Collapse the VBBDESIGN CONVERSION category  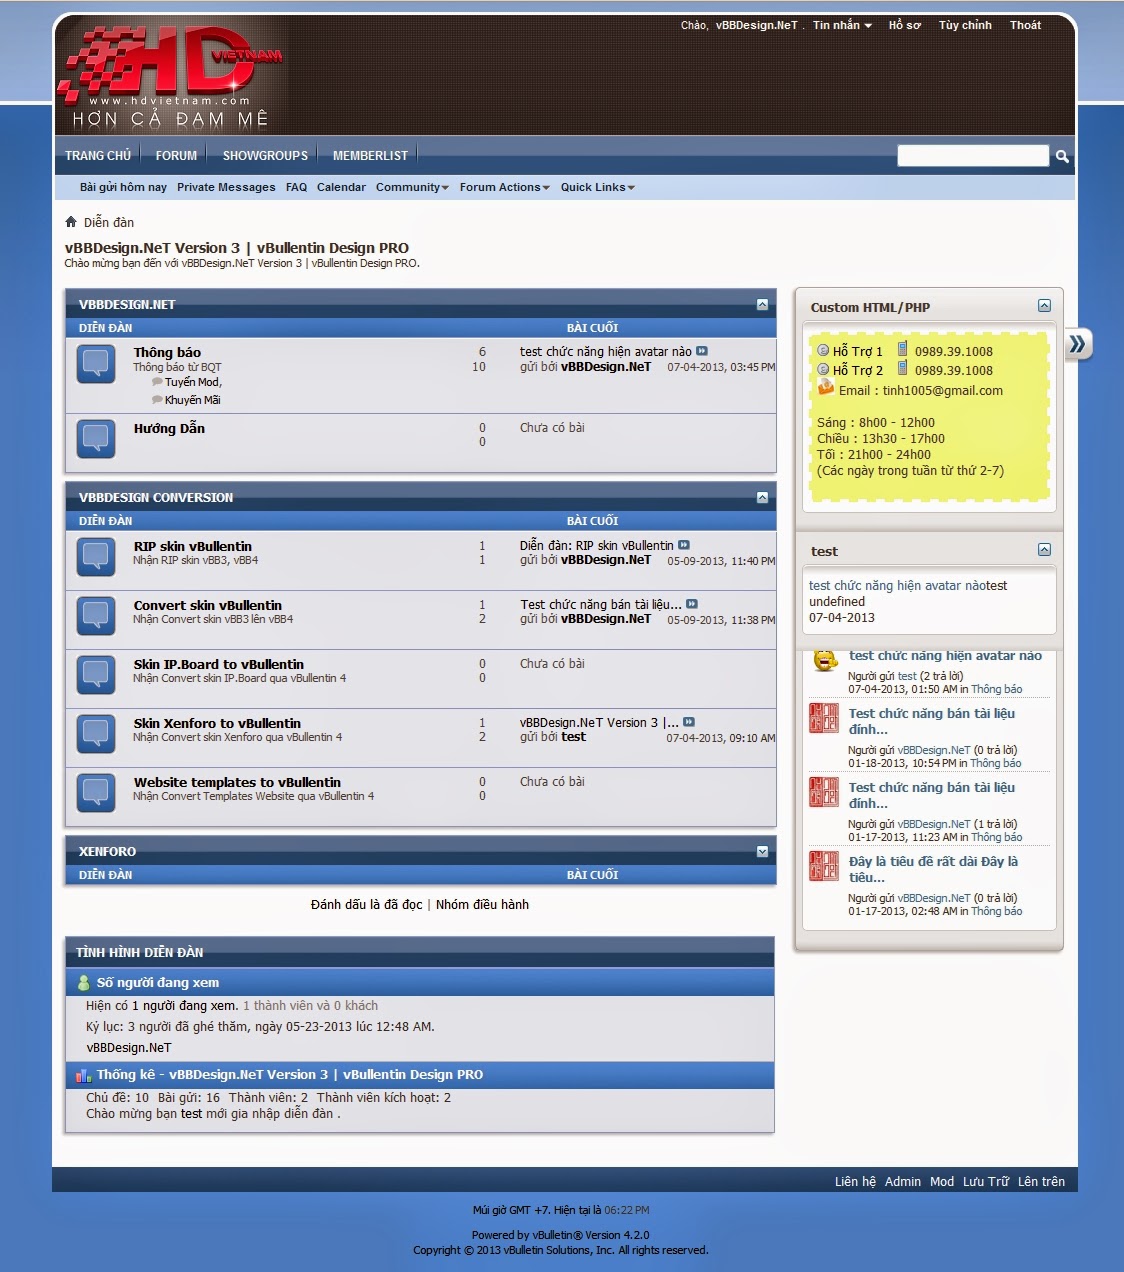click(x=762, y=498)
